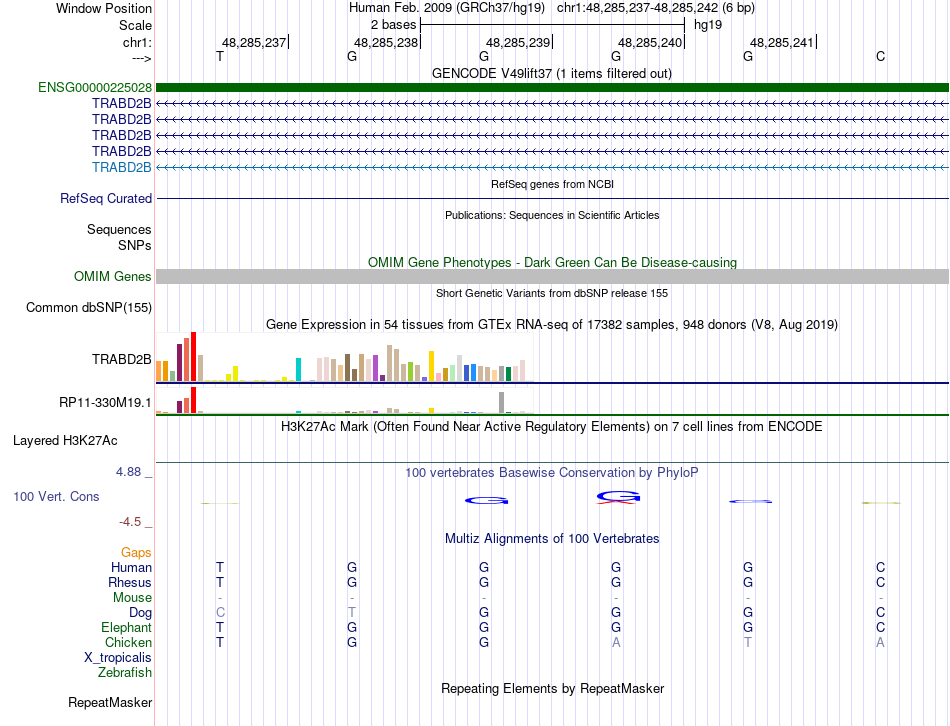950x726 pixels.
Task: Click the Common dbSNP(155) label
Action: [x=88, y=307]
